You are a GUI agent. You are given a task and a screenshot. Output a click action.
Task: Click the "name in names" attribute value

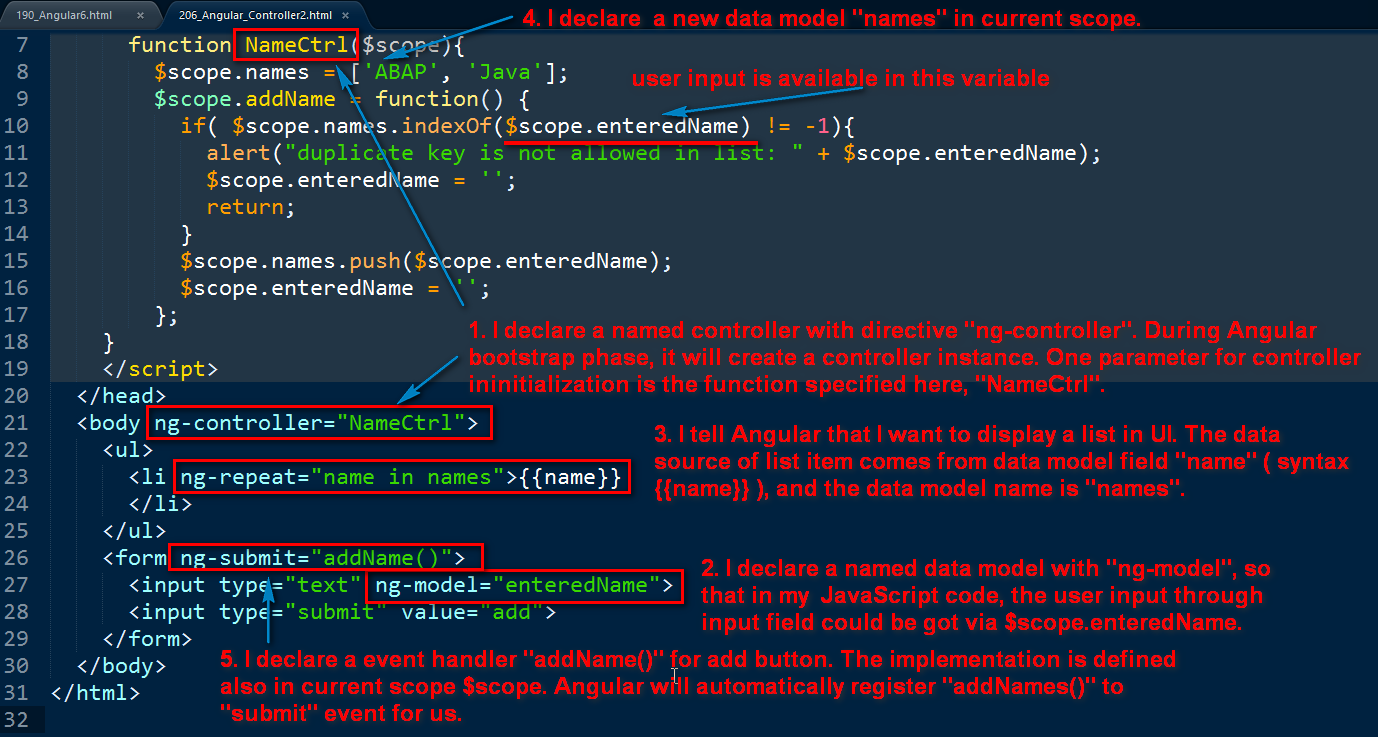(x=407, y=477)
